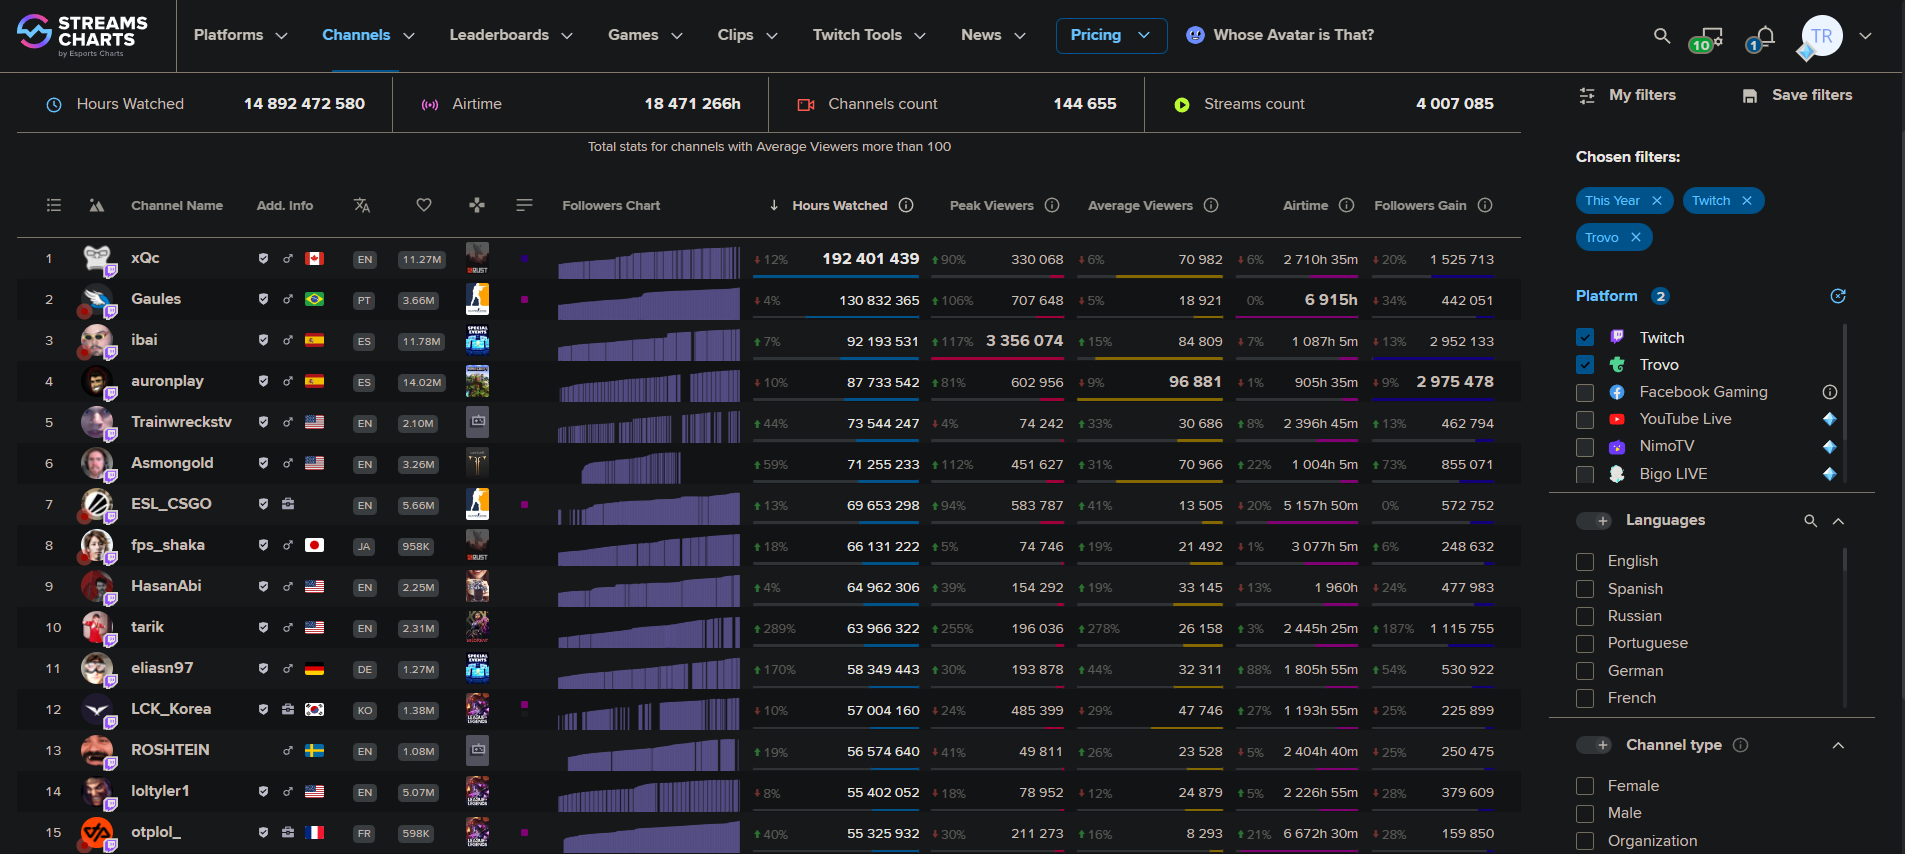Collapse the Languages filter section
1905x854 pixels.
[1838, 521]
